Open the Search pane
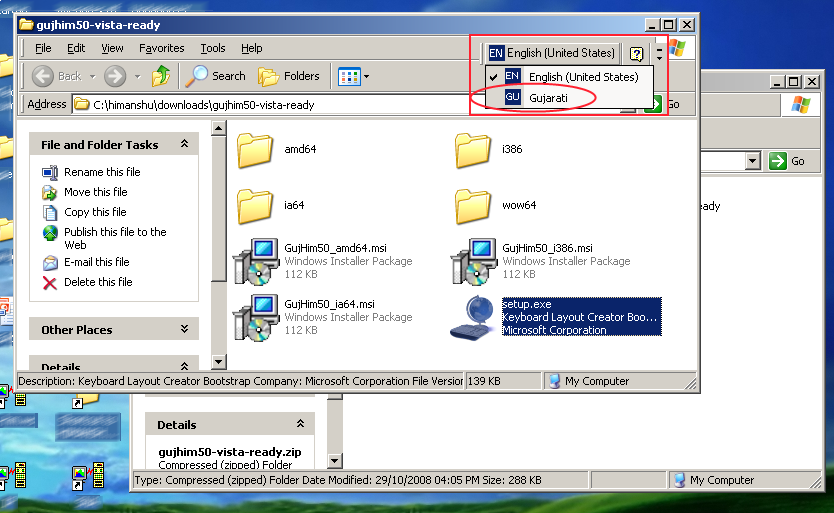This screenshot has height=513, width=834. click(x=215, y=76)
